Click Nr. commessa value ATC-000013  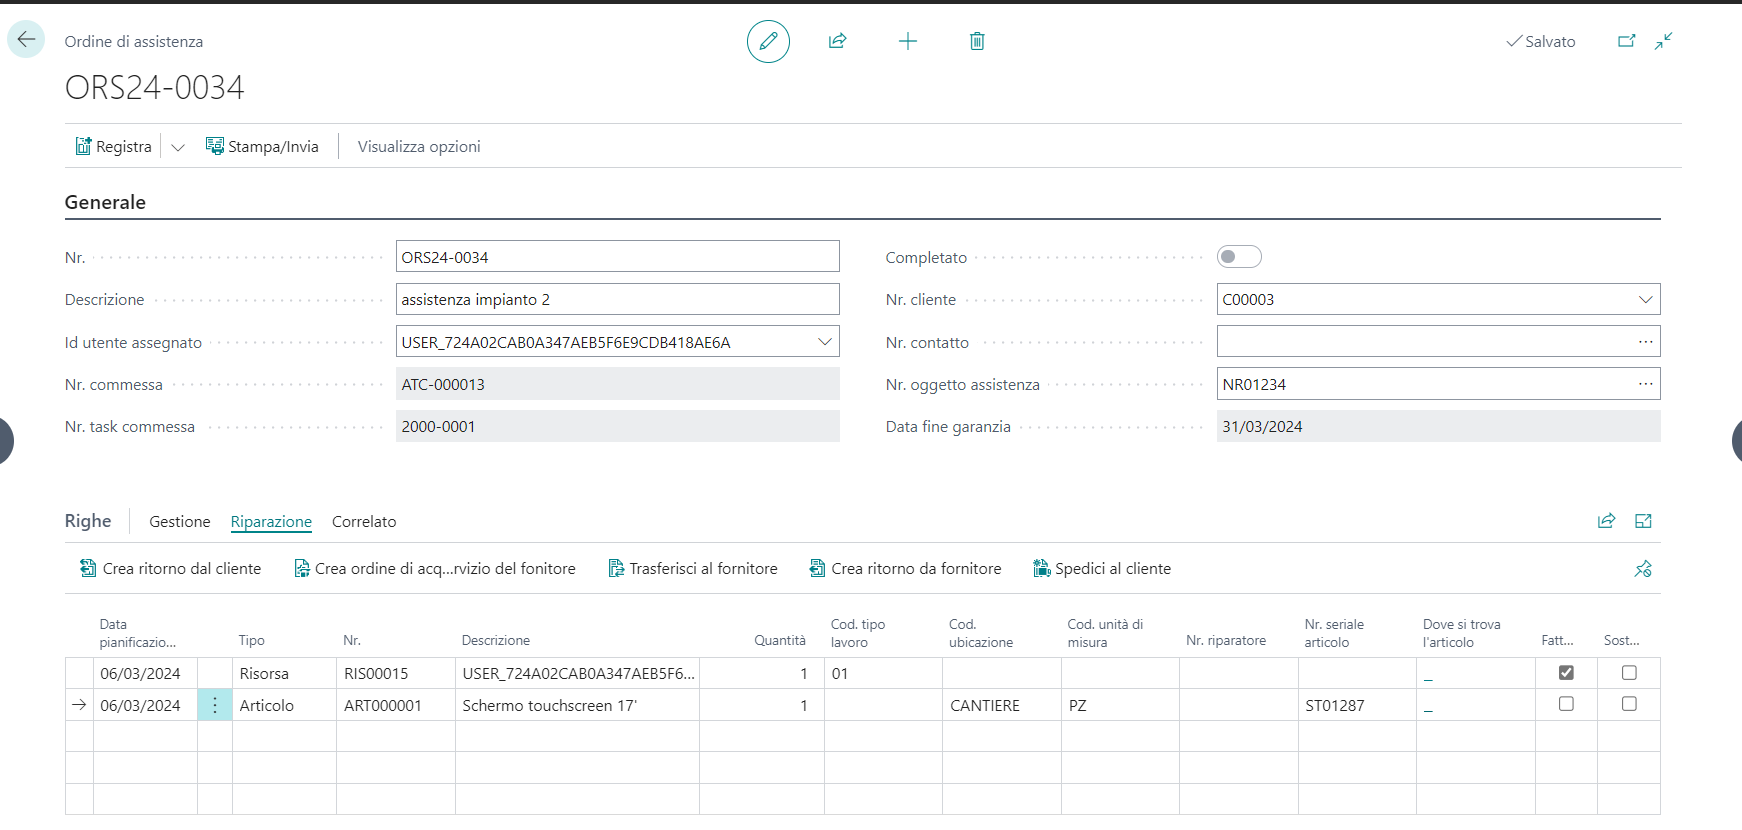pos(617,384)
